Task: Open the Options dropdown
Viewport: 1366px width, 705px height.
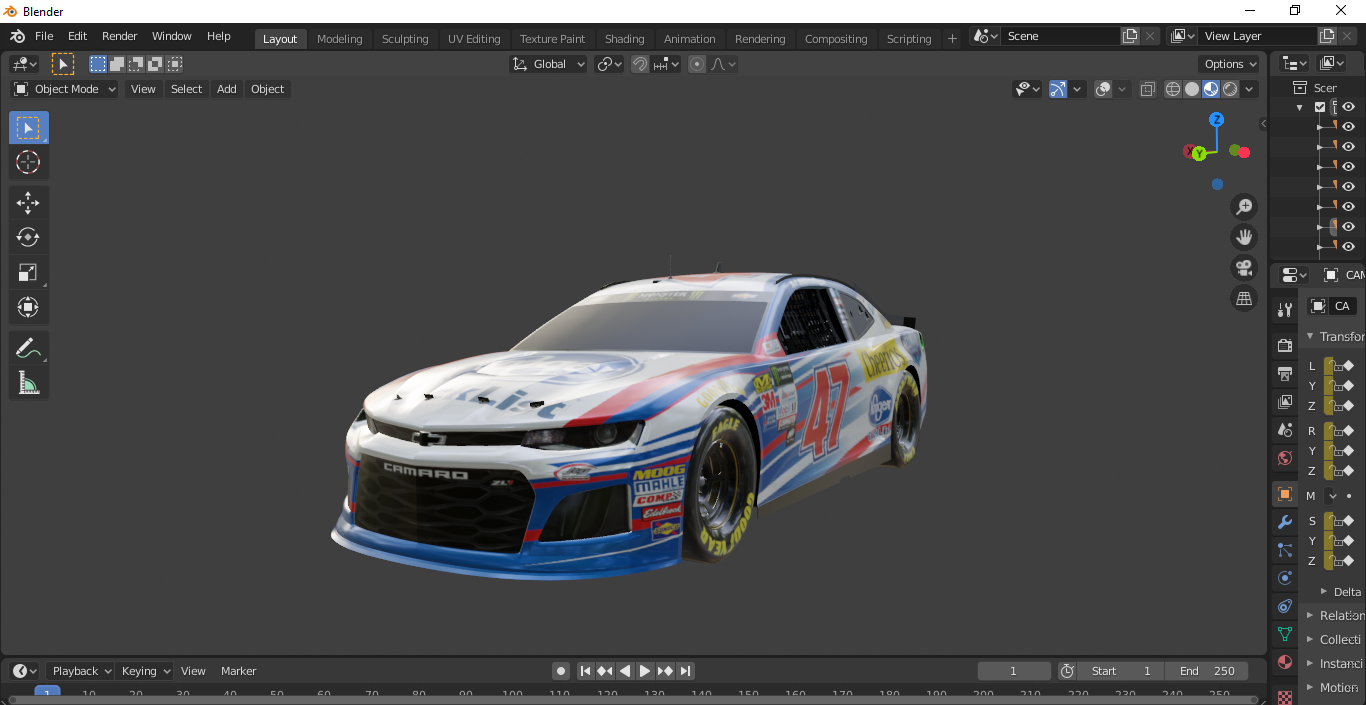Action: 1230,64
